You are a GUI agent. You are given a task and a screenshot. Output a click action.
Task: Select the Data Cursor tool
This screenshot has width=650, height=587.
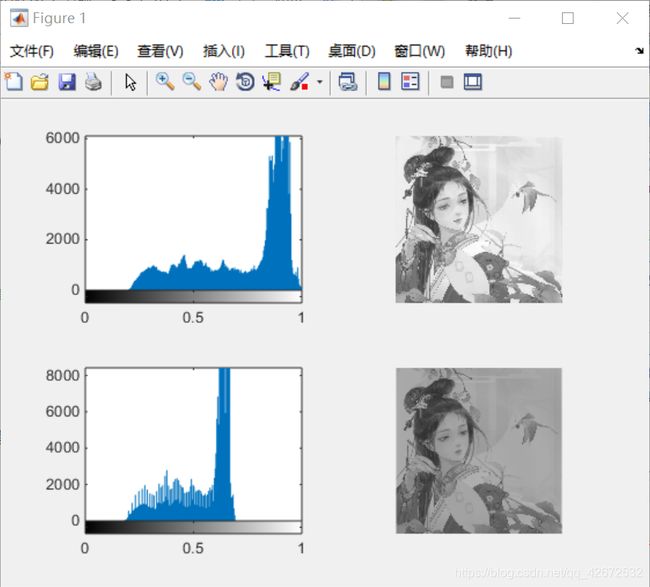pos(272,82)
